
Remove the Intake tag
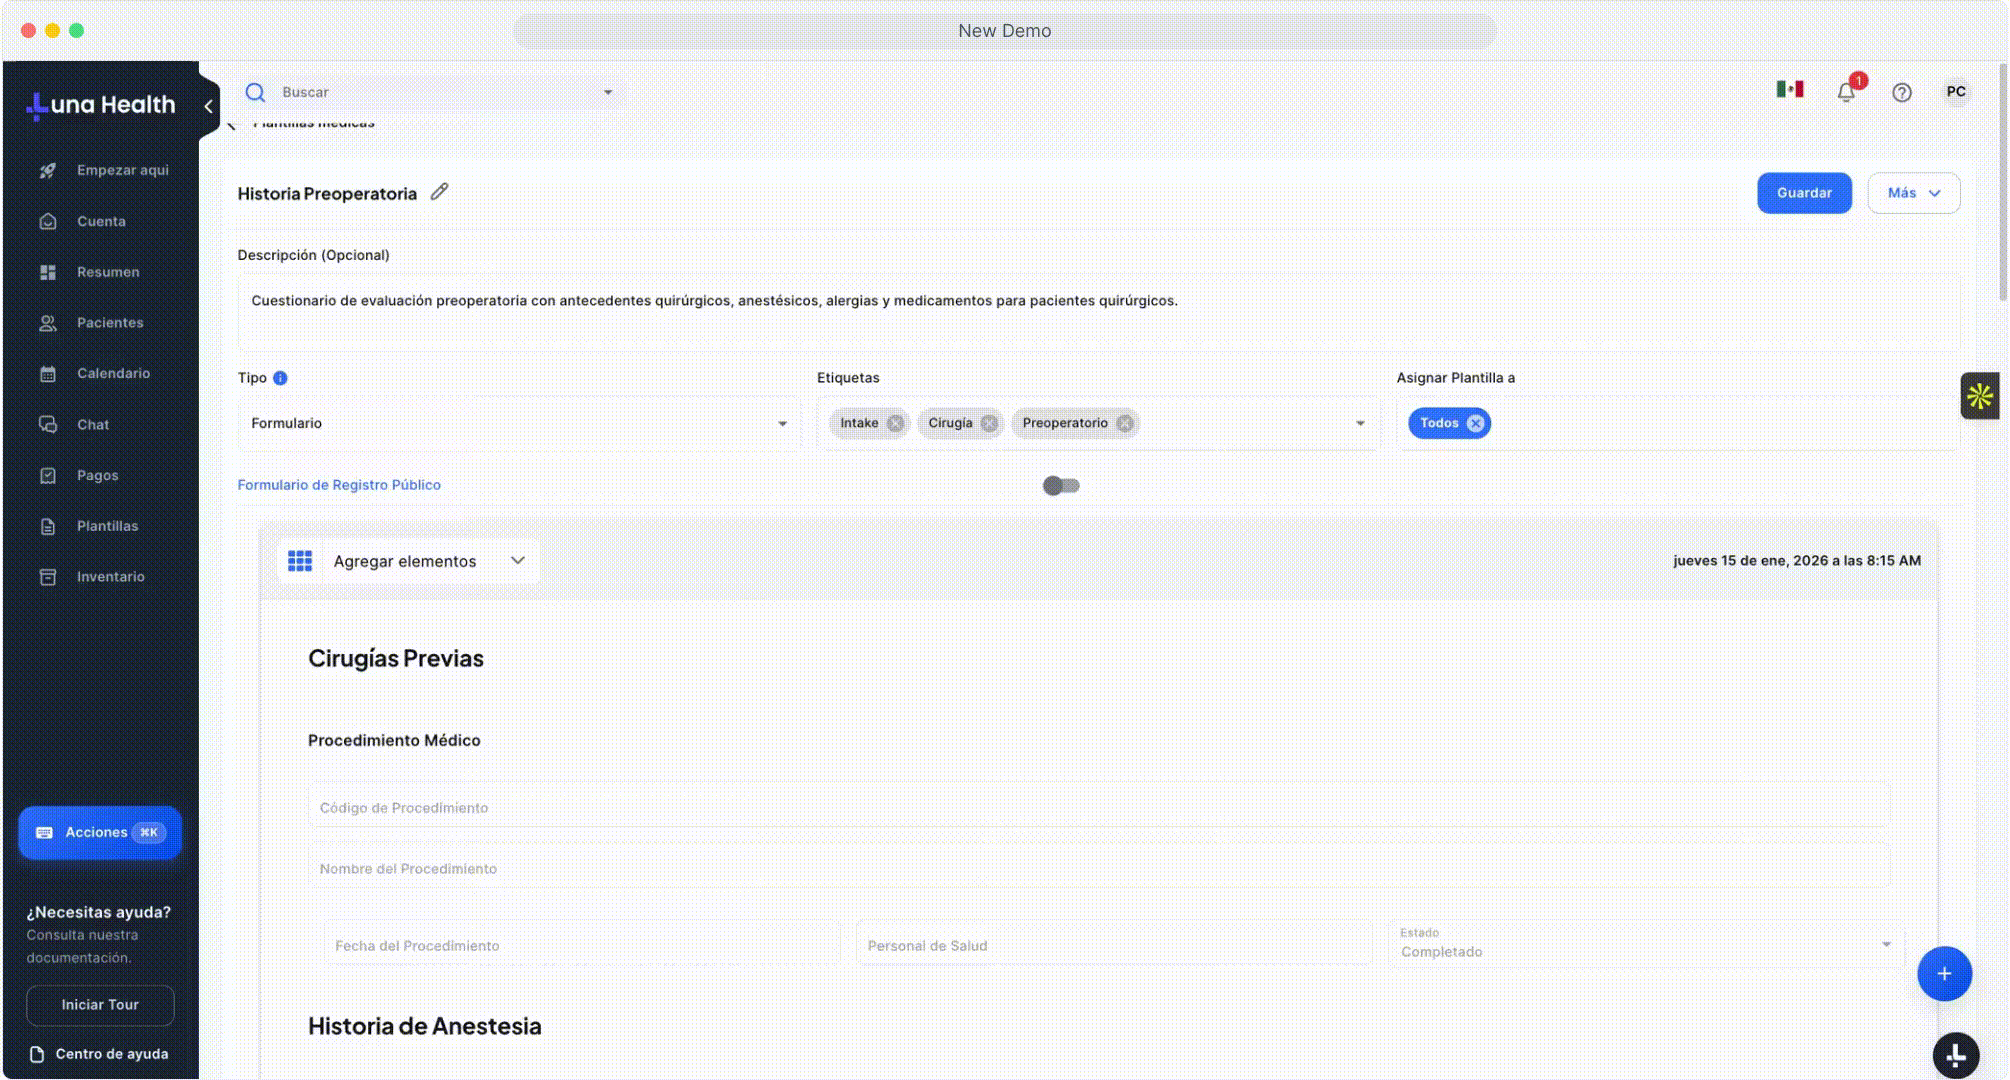895,423
